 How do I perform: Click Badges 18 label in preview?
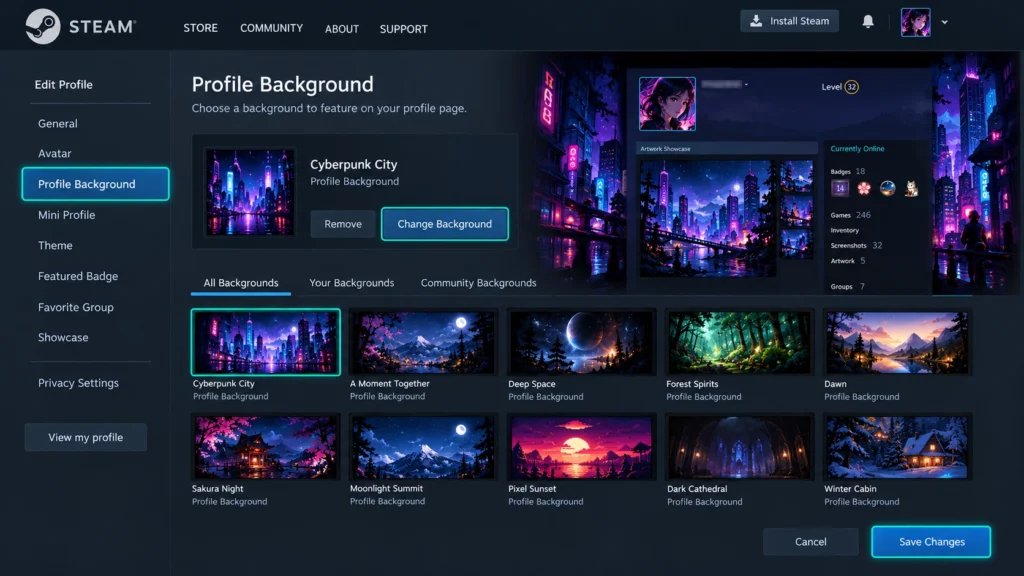848,171
